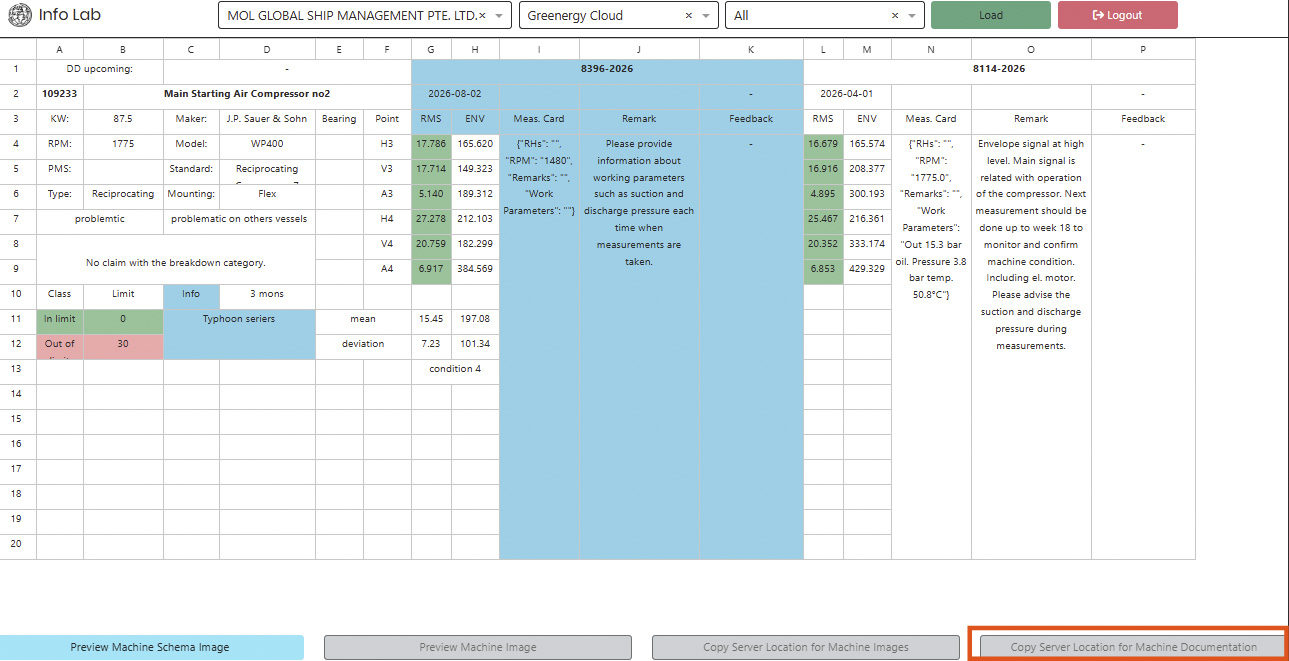Copy Server Location for Machine Images
Image resolution: width=1289 pixels, height=661 pixels.
(x=805, y=647)
